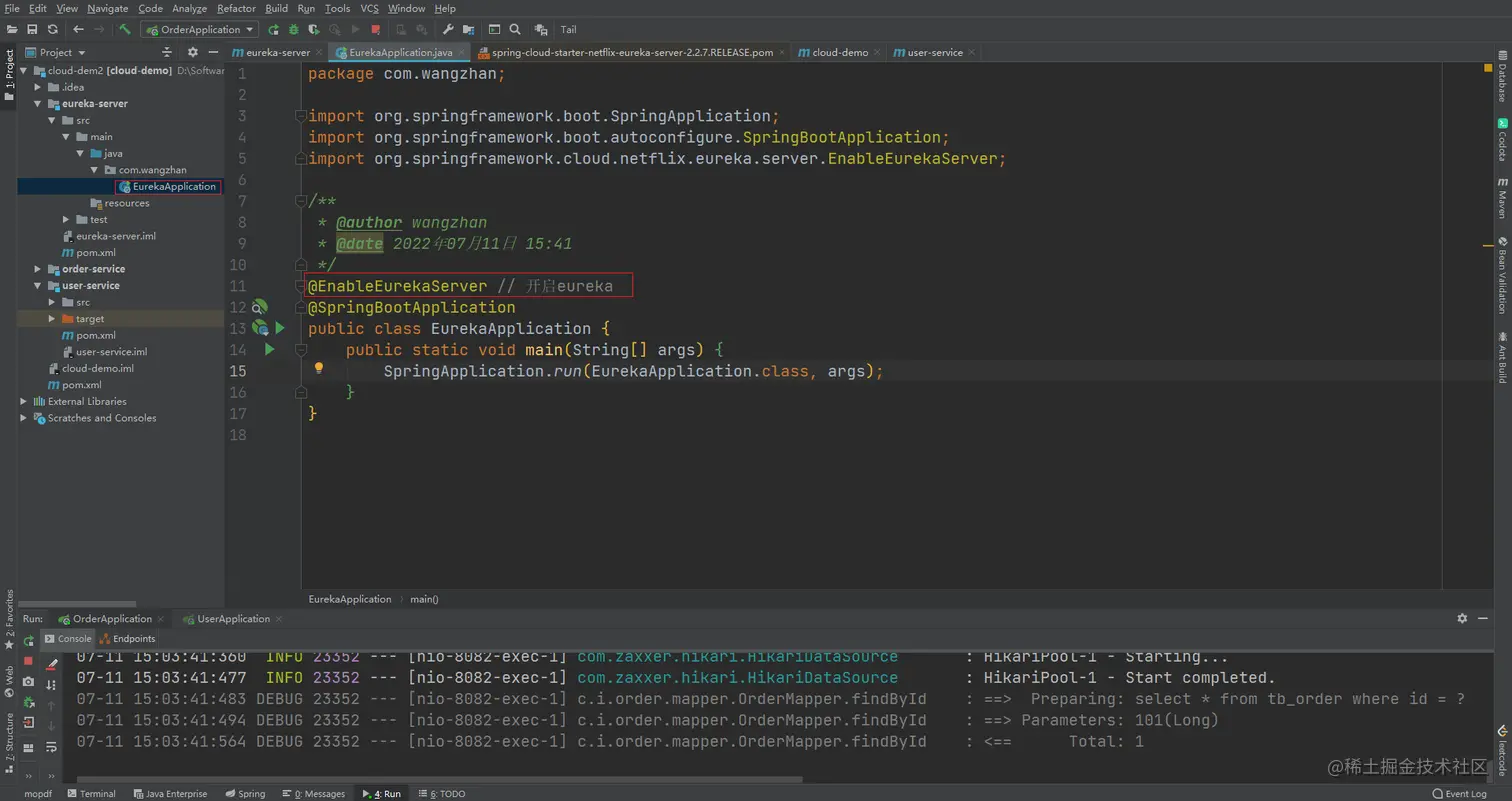This screenshot has height=801, width=1512.
Task: Open Project Structure toolbar icon
Action: coord(467,29)
